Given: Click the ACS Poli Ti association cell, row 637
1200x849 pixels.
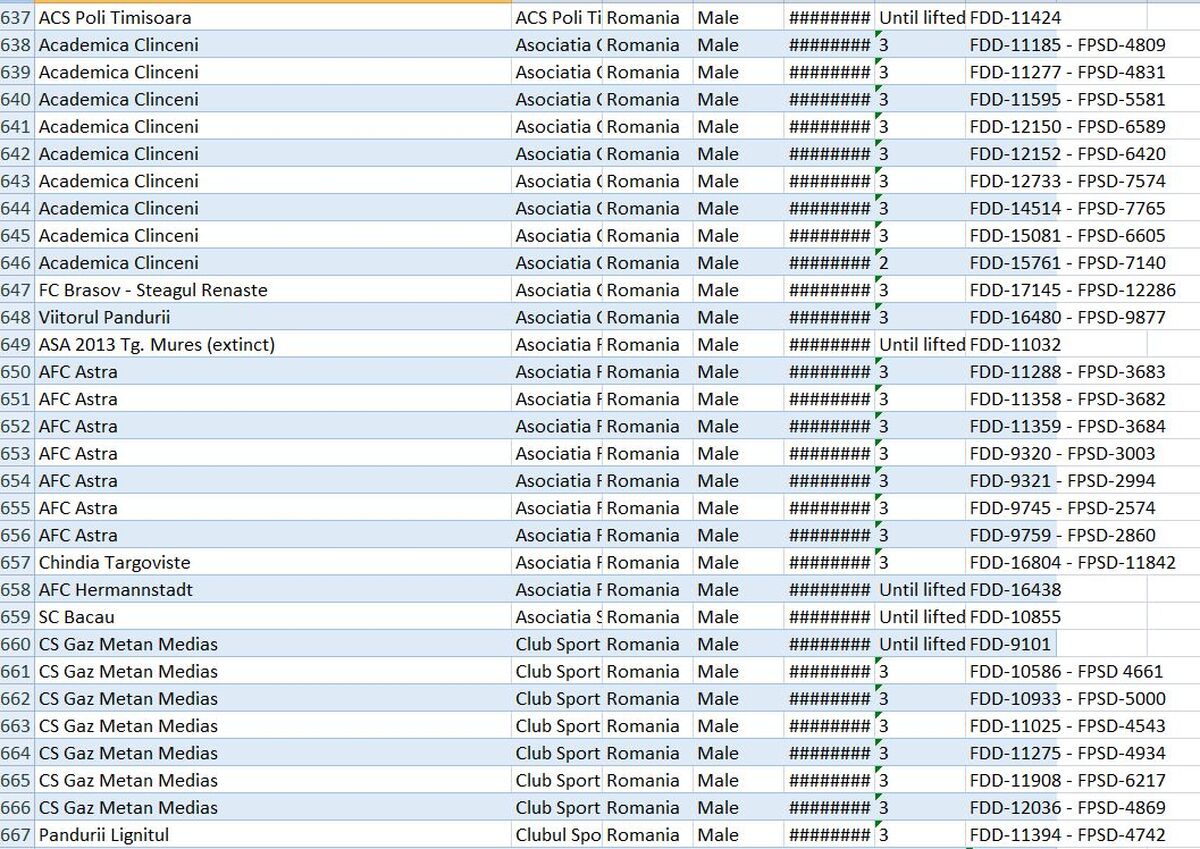Looking at the screenshot, I should coord(557,17).
